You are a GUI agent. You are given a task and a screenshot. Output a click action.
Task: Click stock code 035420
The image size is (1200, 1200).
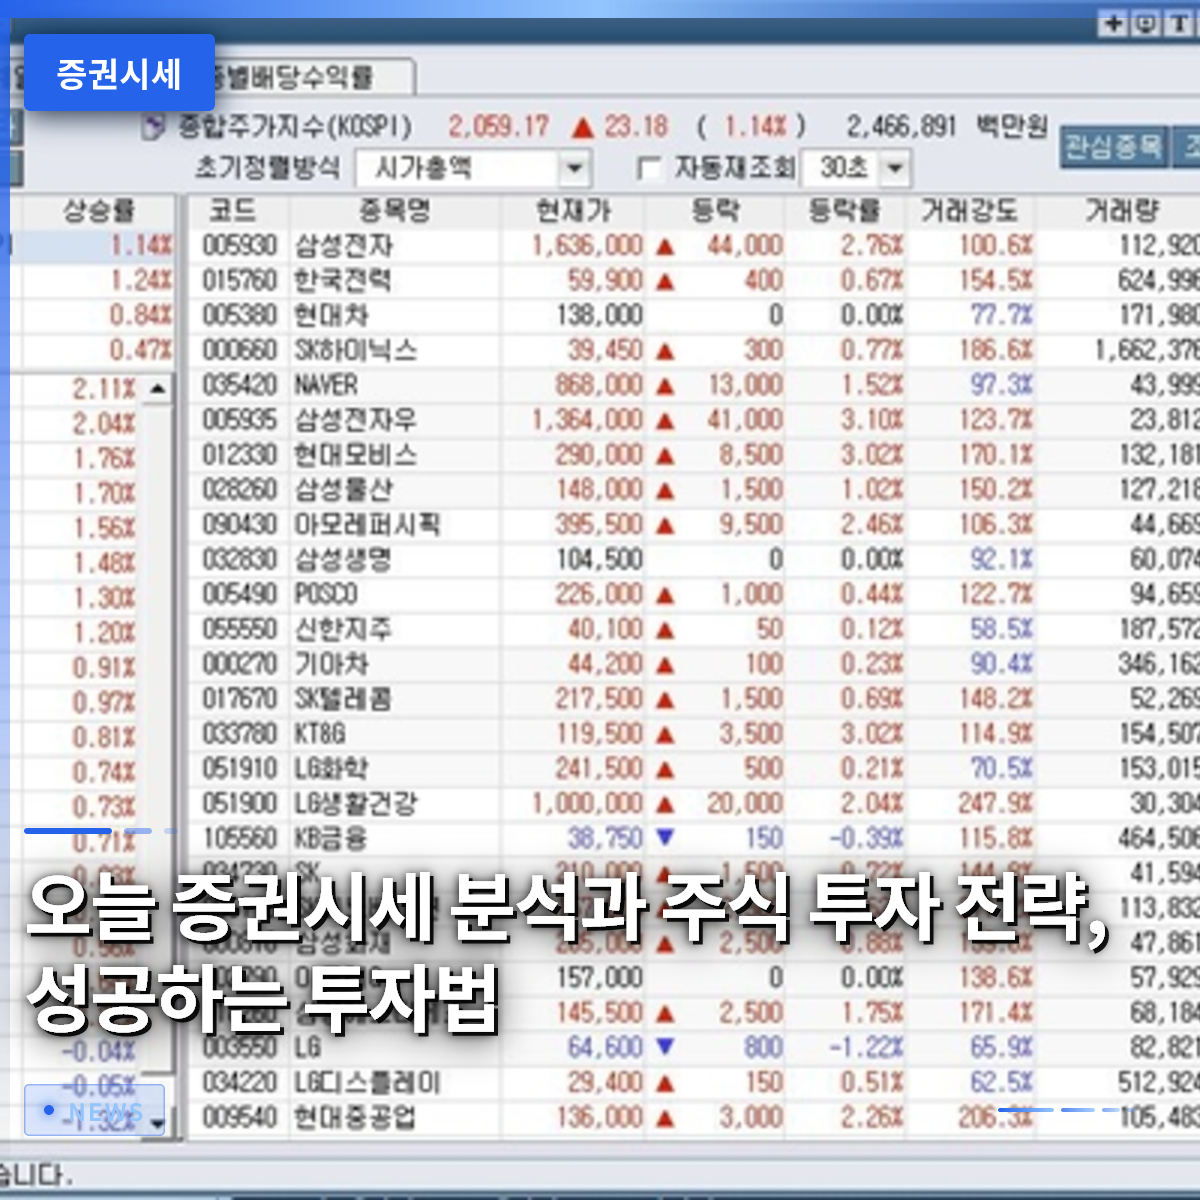pos(240,385)
